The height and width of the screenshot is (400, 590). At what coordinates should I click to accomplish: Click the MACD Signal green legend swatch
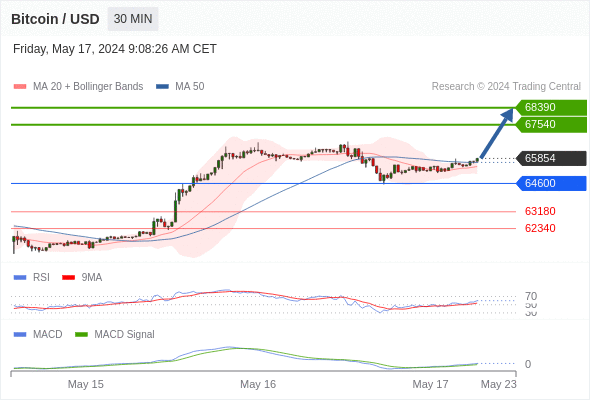tap(81, 334)
